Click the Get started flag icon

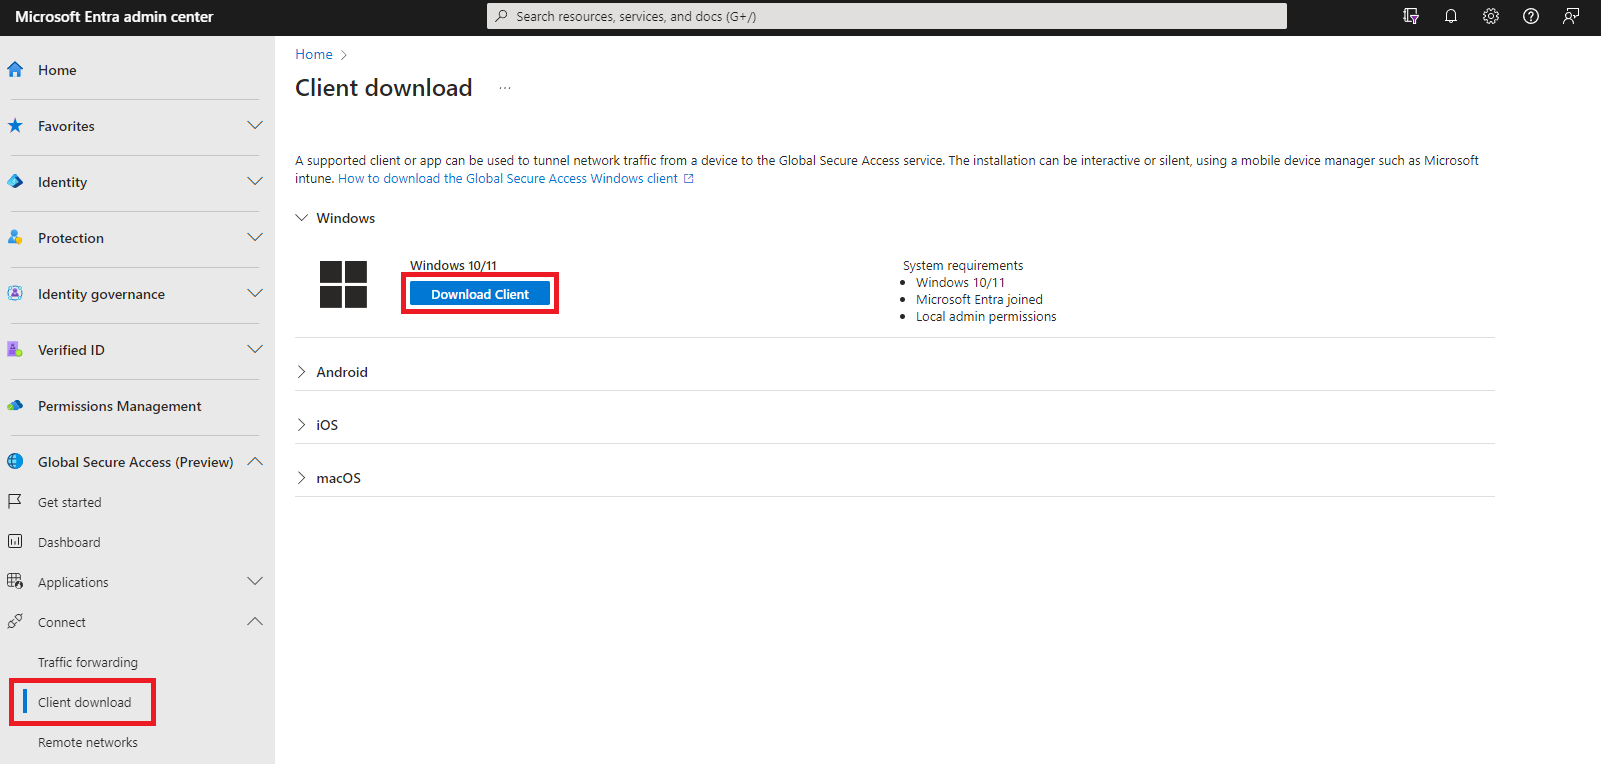pos(15,501)
